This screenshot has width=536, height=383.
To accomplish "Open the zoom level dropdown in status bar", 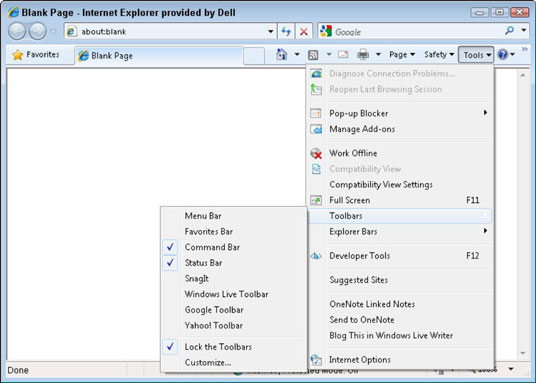I will 511,369.
